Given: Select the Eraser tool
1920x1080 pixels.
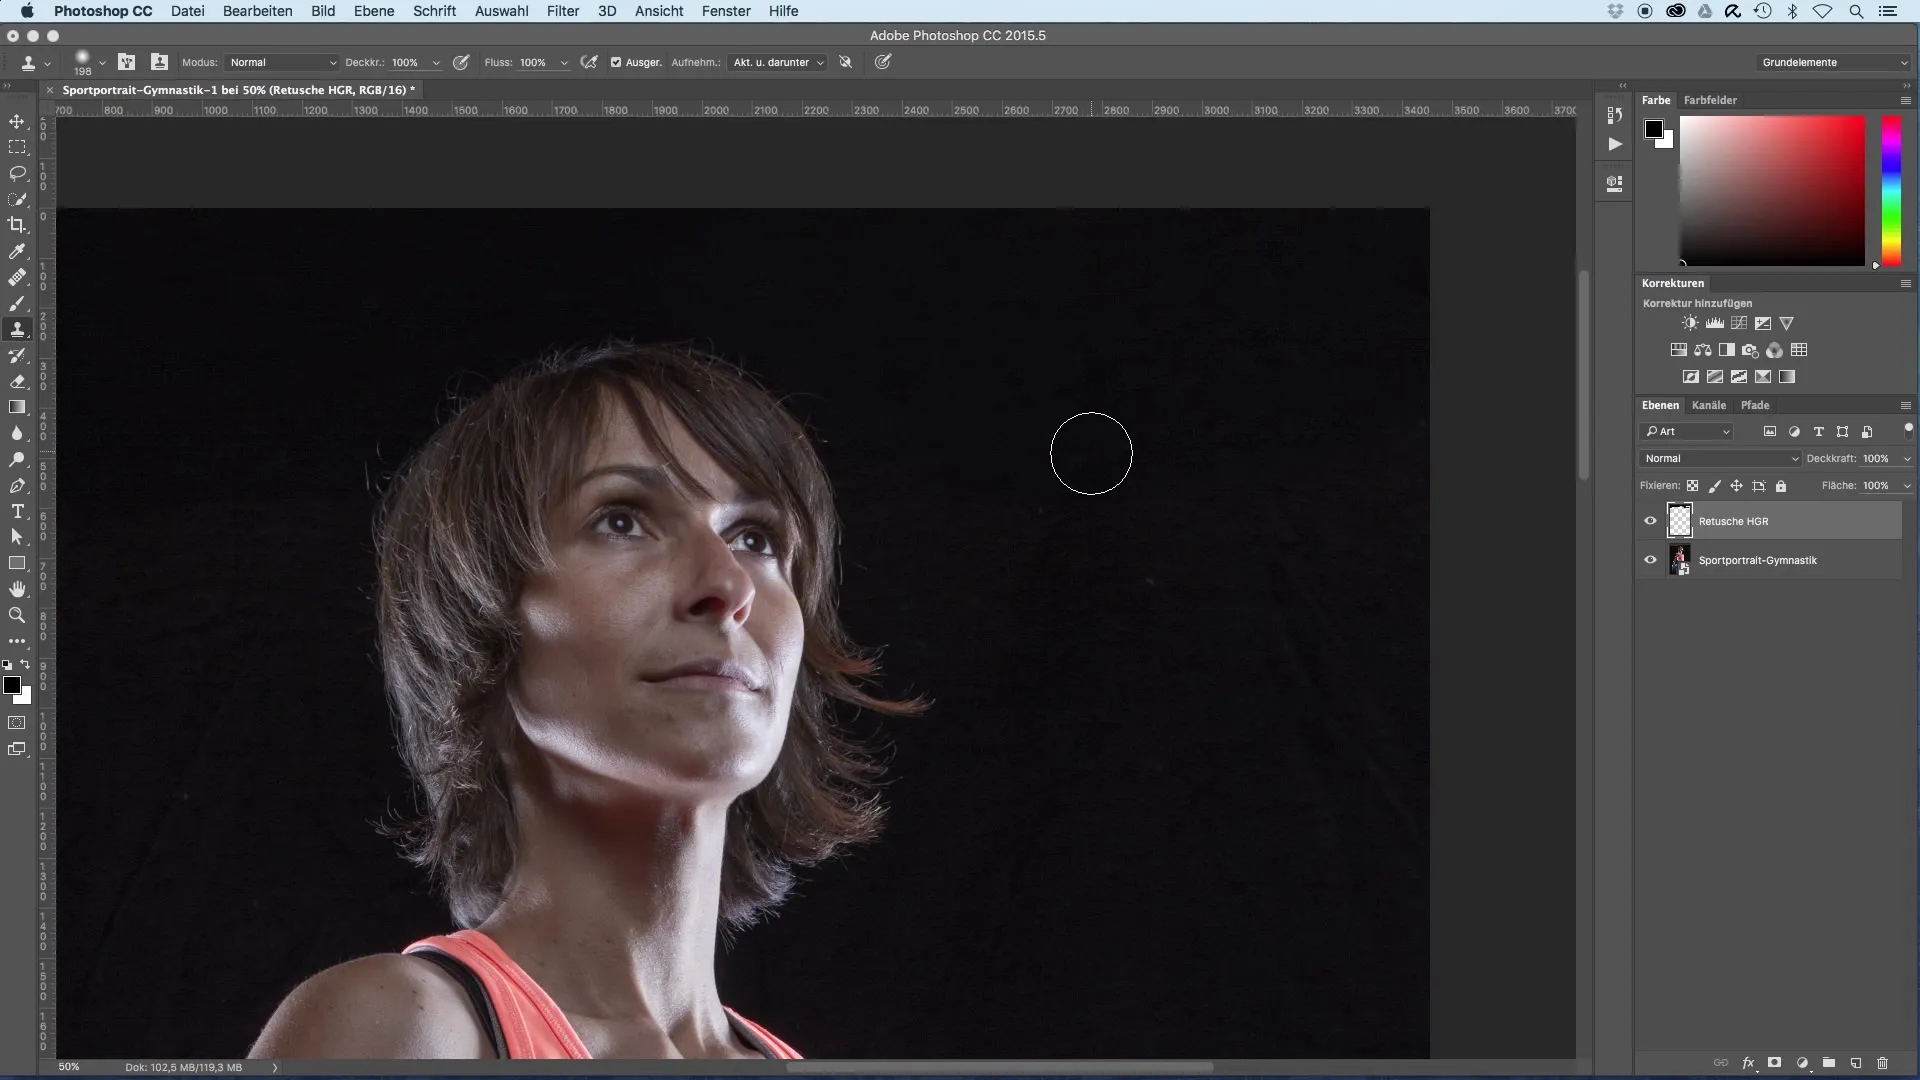Looking at the screenshot, I should pos(17,381).
